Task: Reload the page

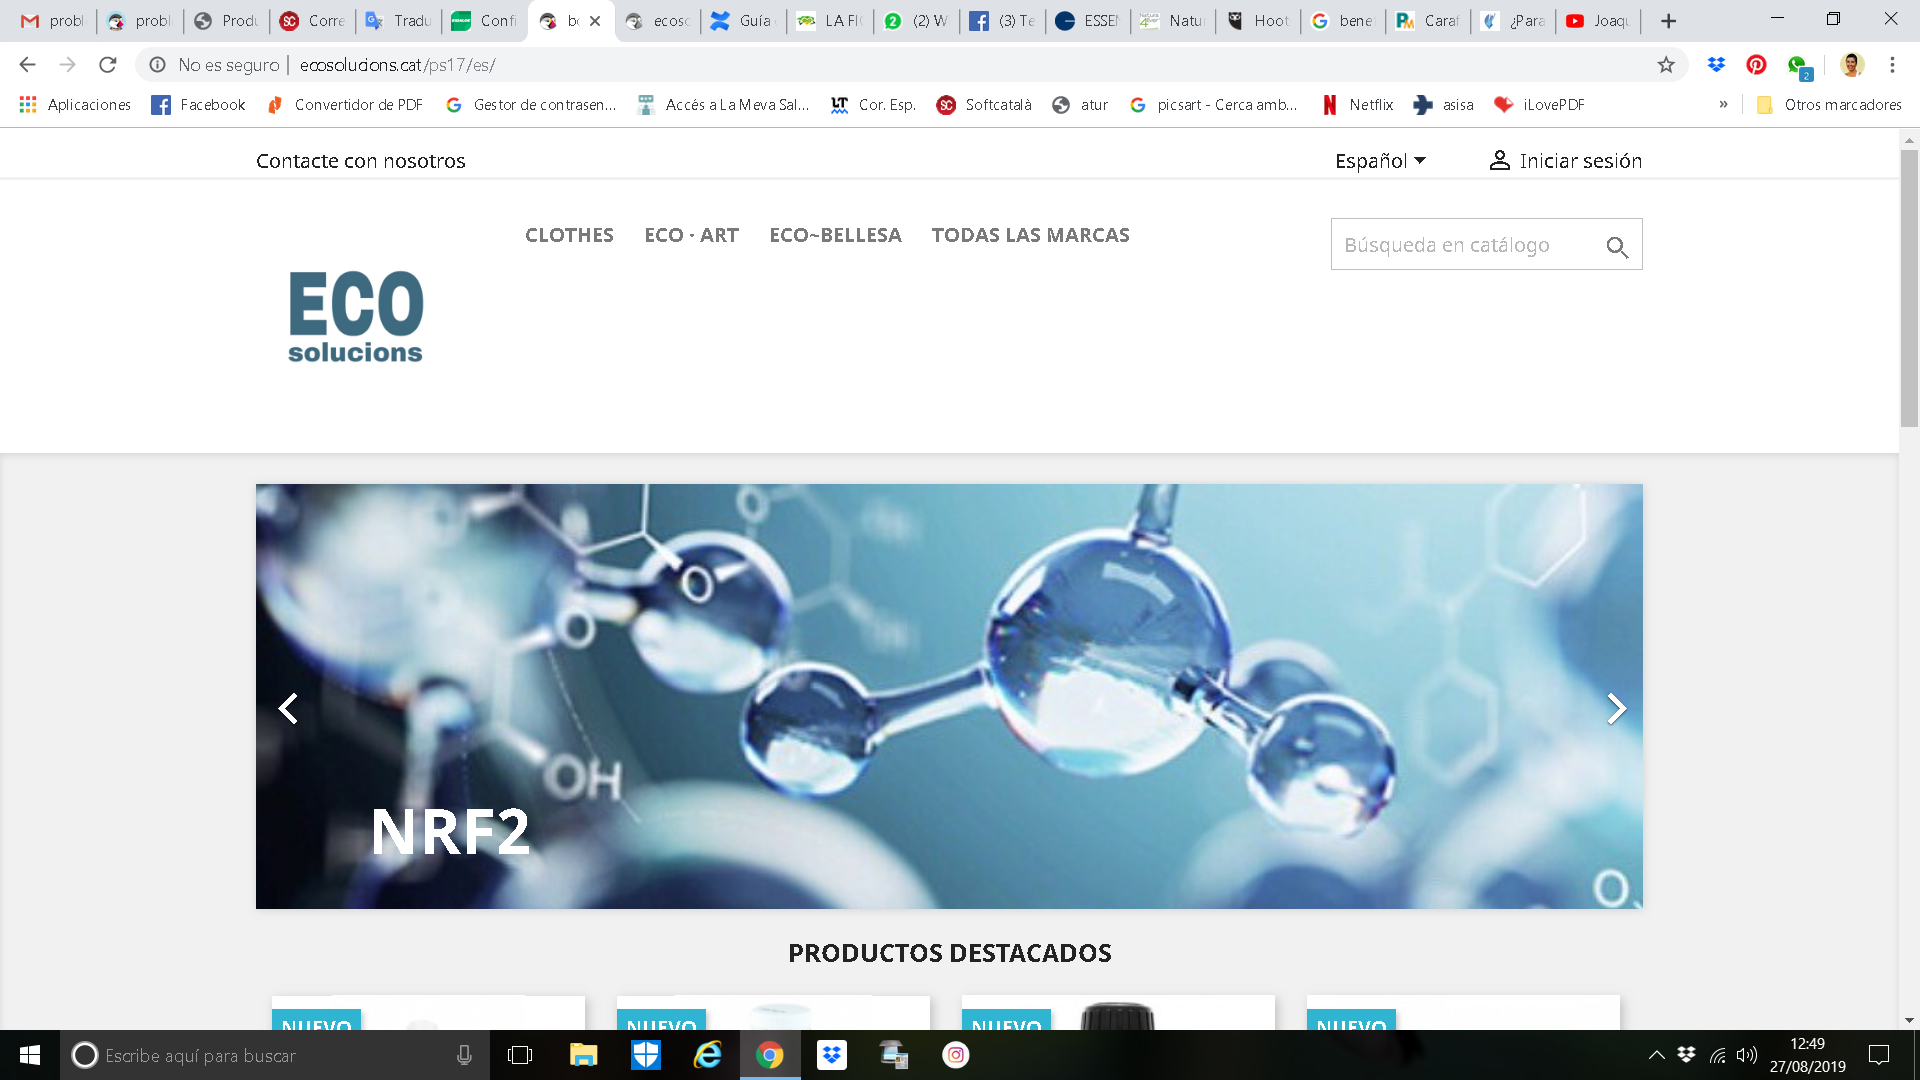Action: tap(107, 65)
